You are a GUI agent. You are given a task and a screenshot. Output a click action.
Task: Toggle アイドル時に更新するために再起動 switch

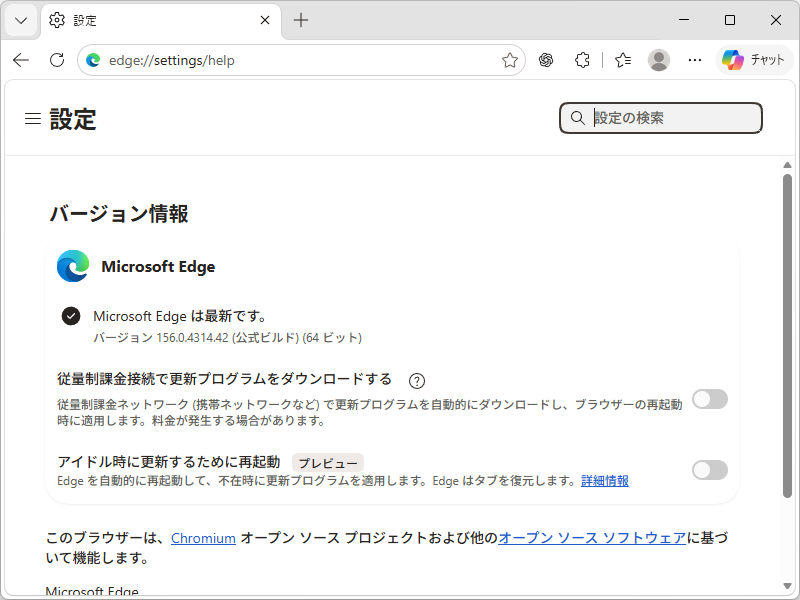[710, 470]
